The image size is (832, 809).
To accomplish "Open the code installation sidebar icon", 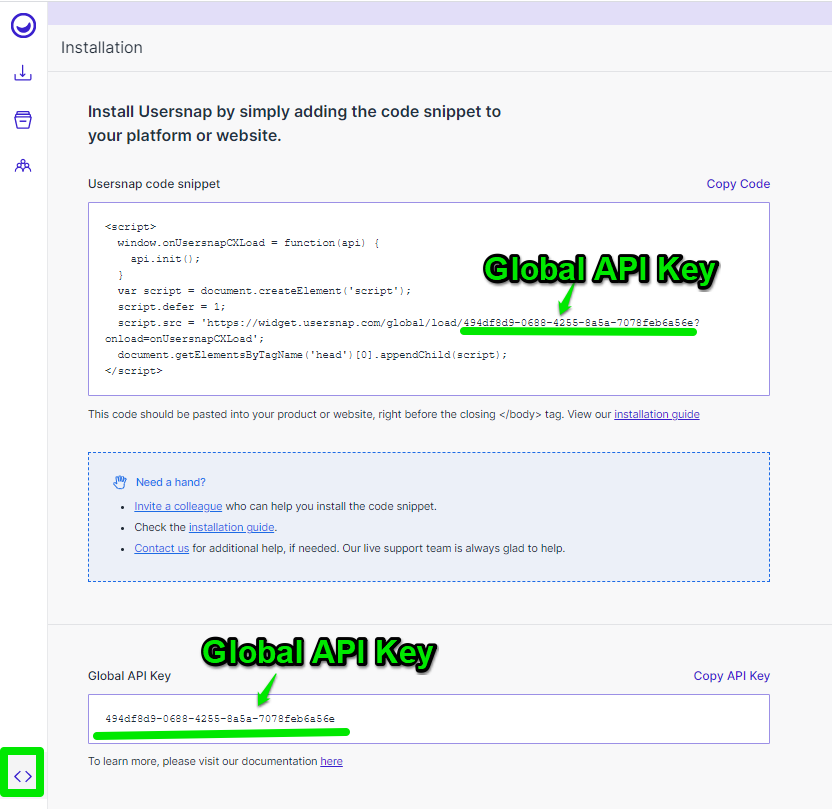I will click(x=23, y=776).
